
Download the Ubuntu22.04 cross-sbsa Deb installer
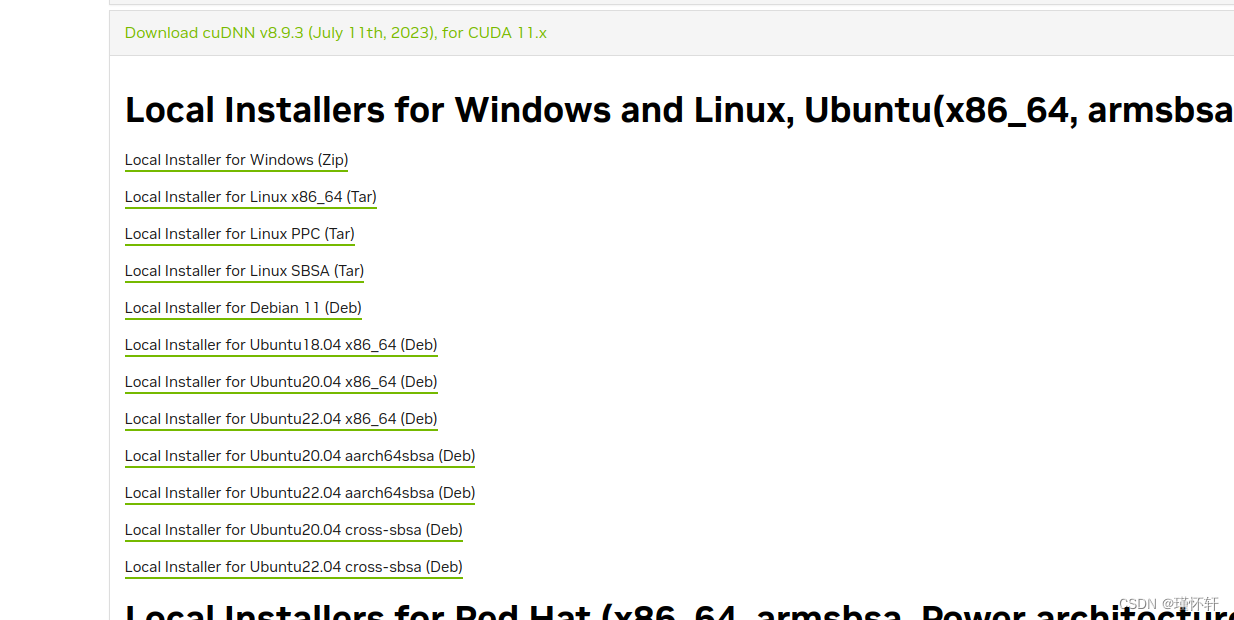pyautogui.click(x=294, y=567)
